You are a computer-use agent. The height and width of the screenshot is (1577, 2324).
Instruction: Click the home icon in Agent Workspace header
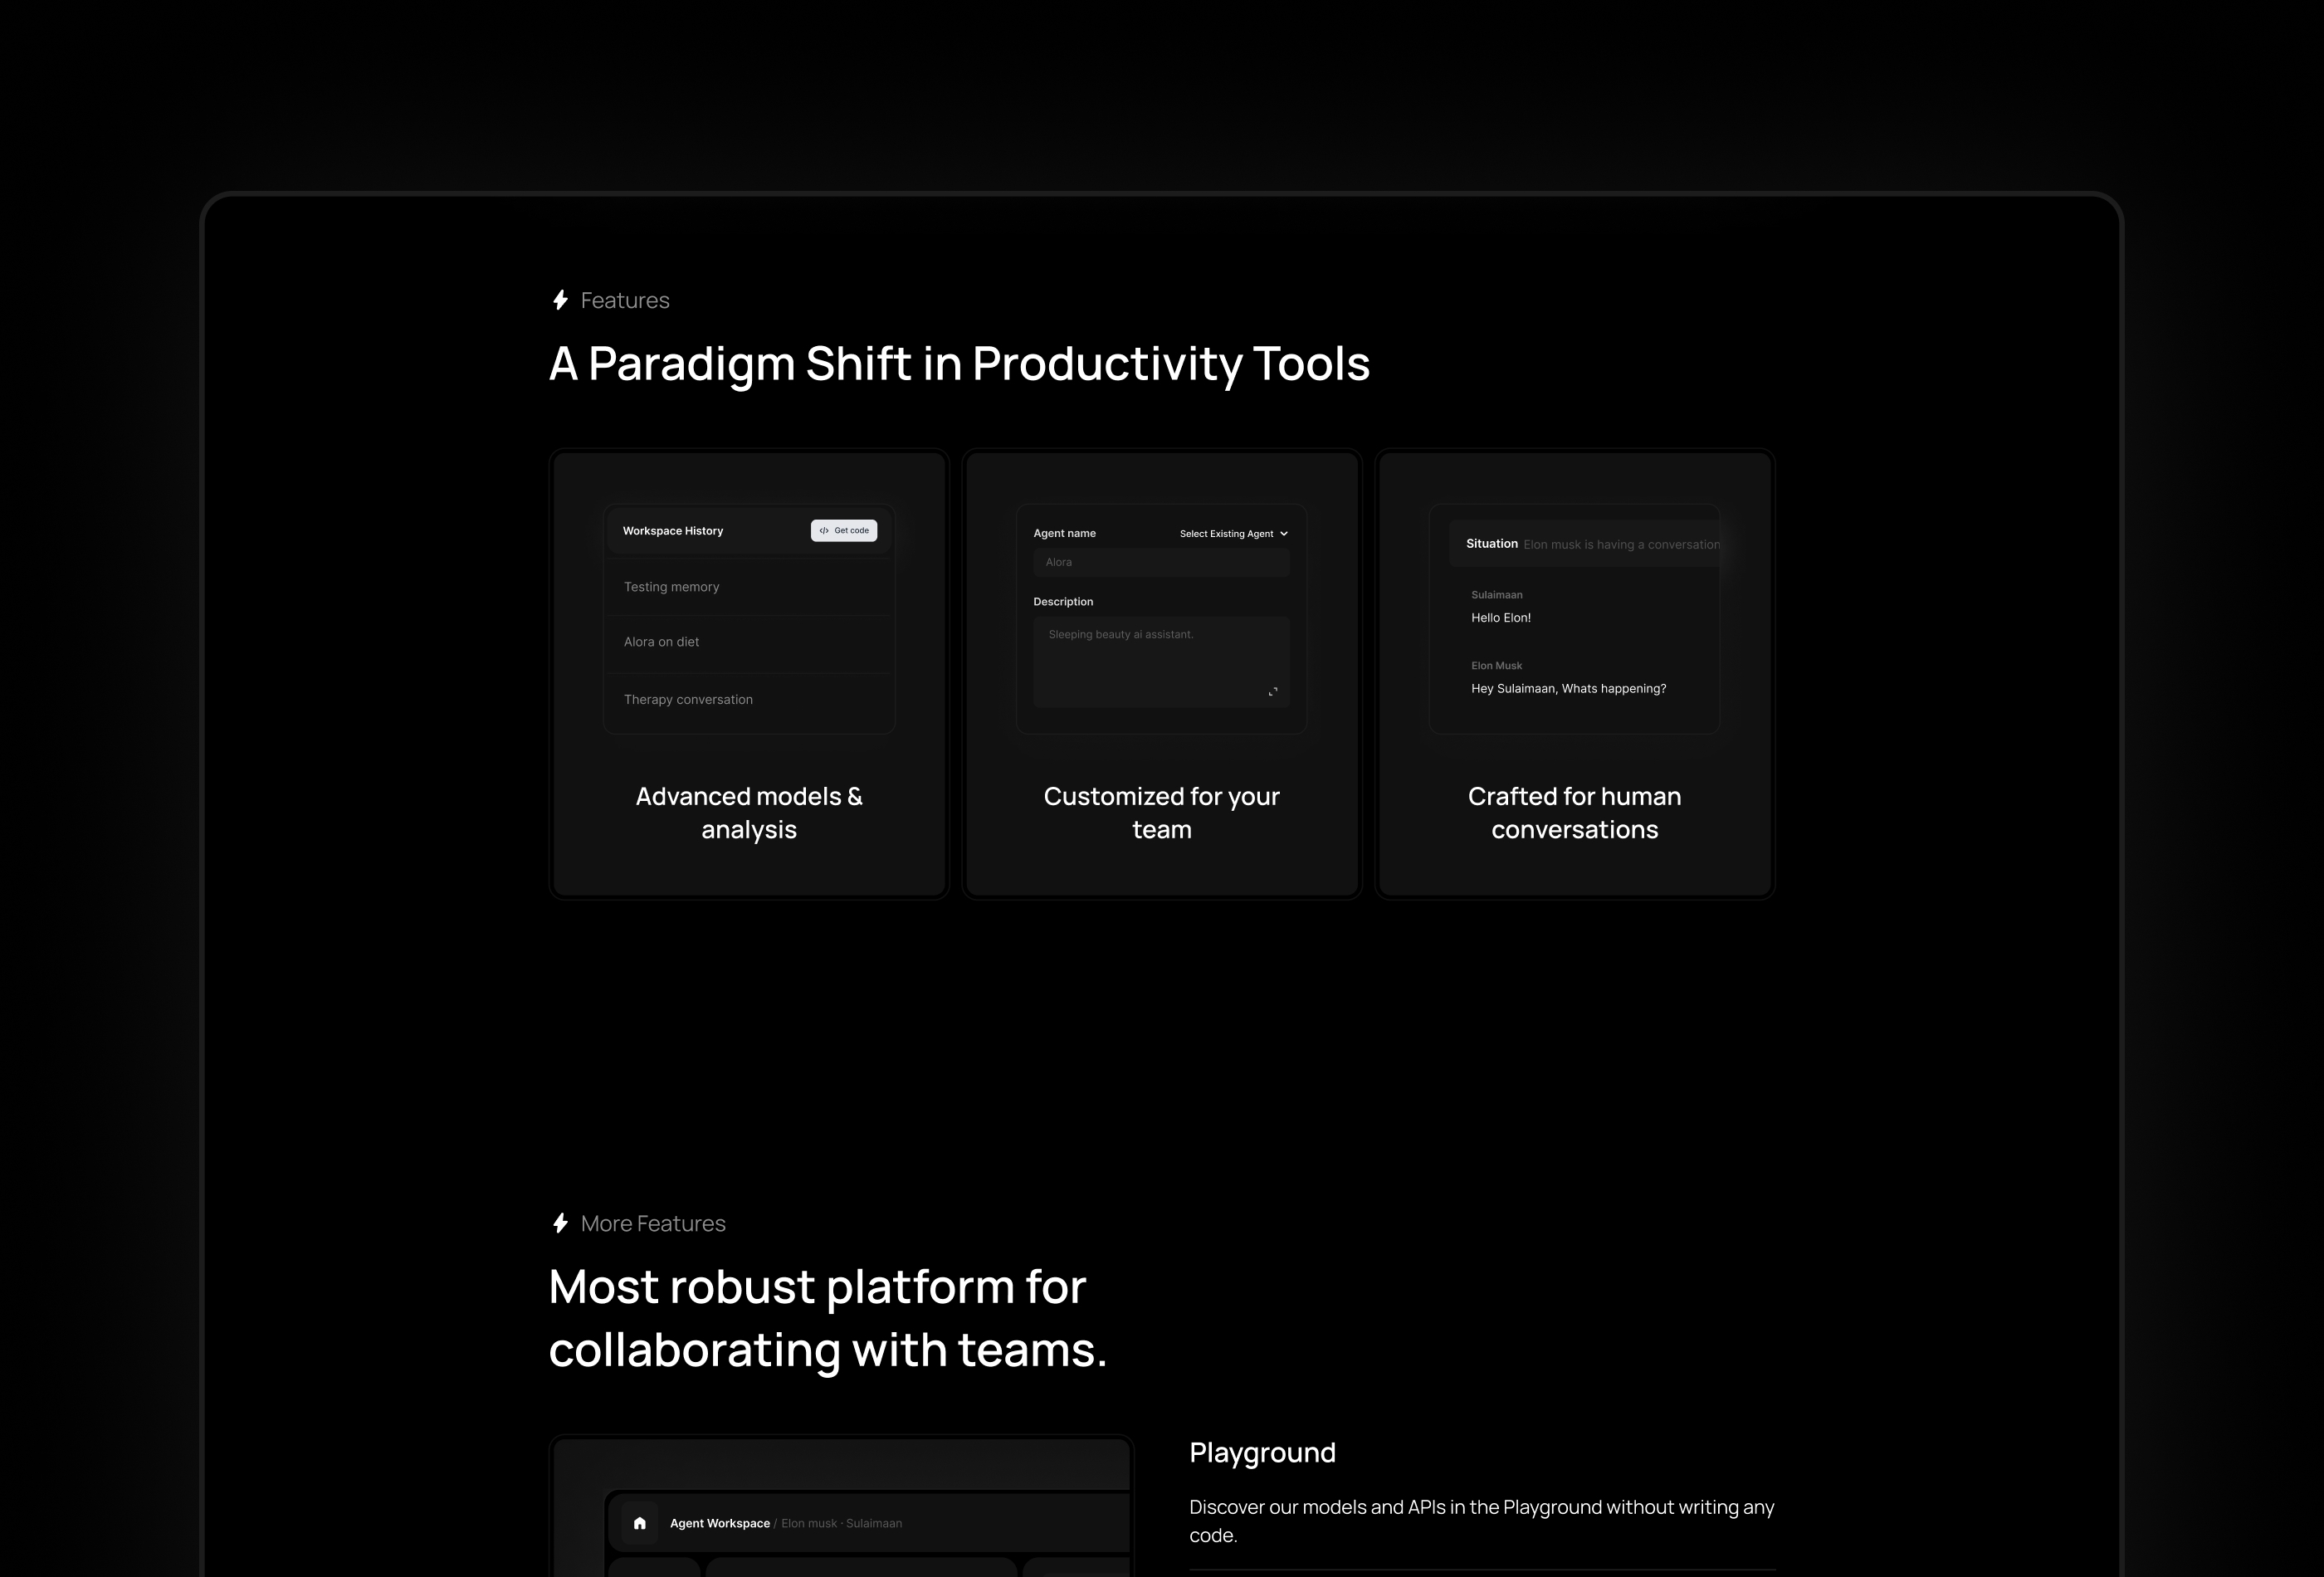click(639, 1523)
